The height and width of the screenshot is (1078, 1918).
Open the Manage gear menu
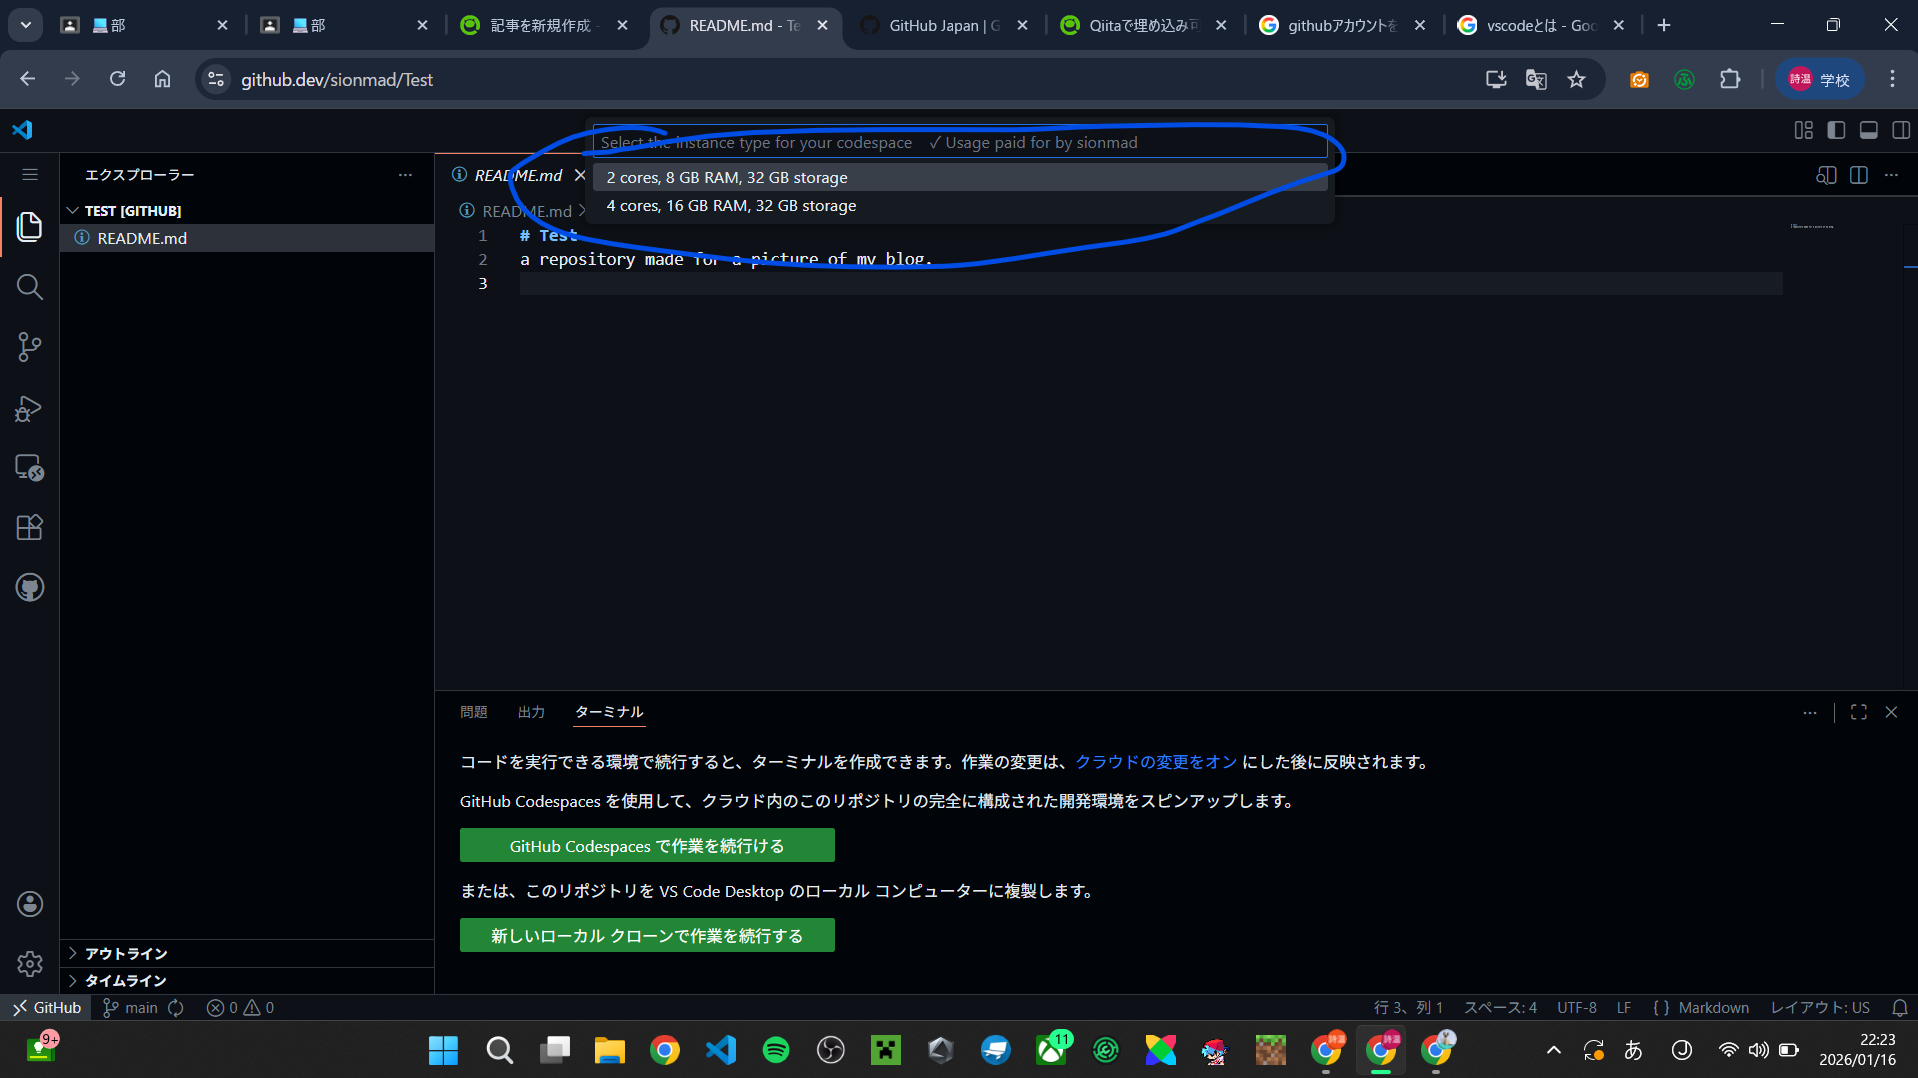tap(29, 963)
